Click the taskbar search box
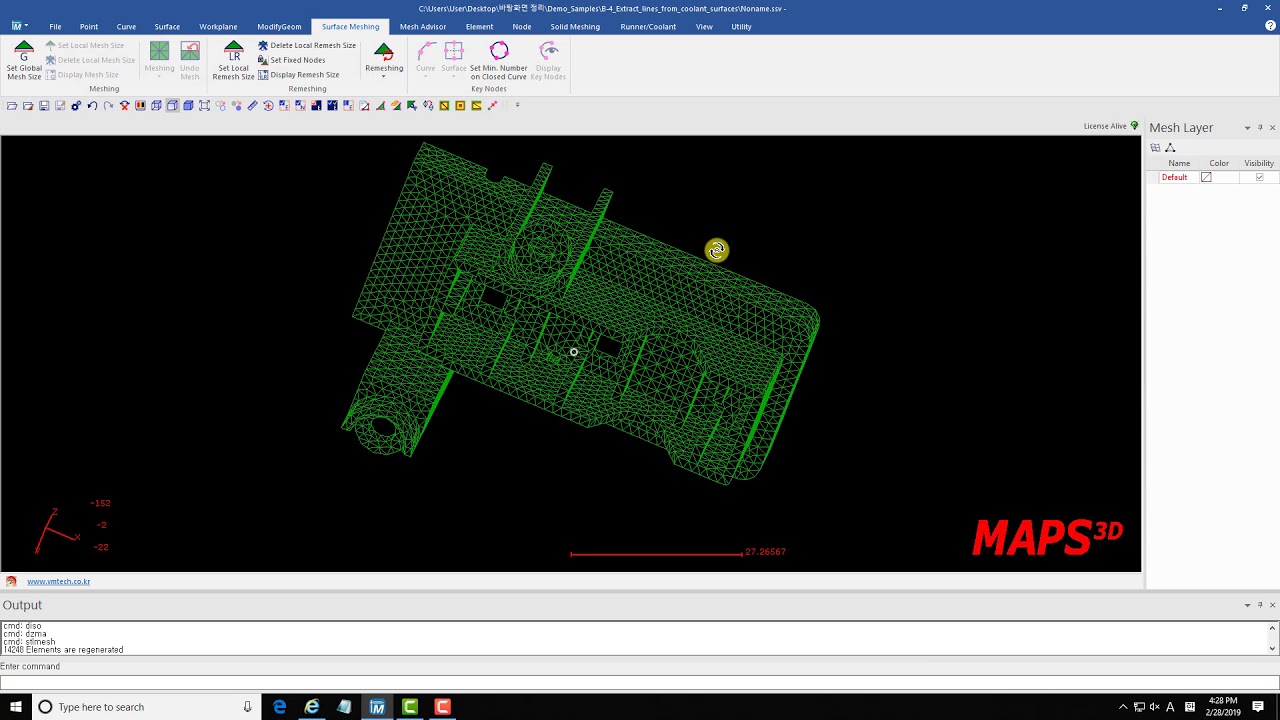Image resolution: width=1280 pixels, height=720 pixels. [146, 707]
